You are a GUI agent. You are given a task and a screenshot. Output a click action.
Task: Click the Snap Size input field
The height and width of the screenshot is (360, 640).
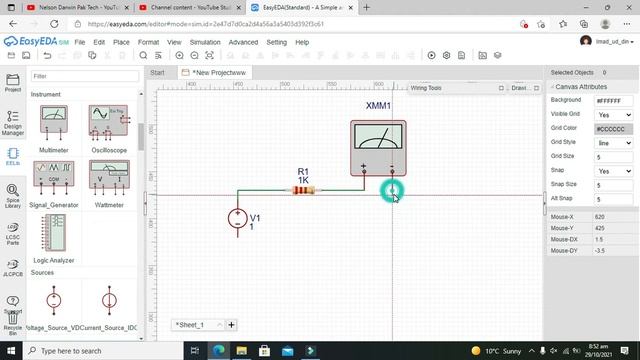[x=613, y=185]
